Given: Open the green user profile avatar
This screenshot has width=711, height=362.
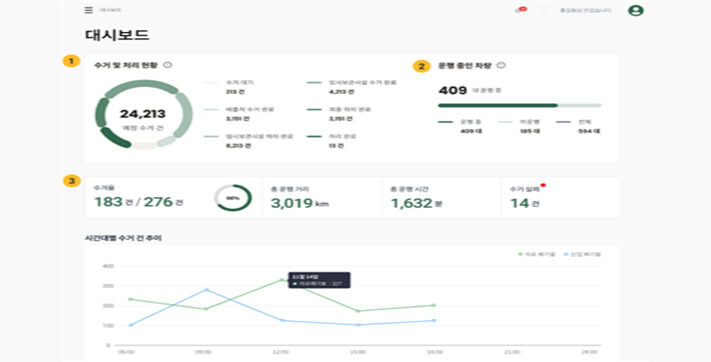Looking at the screenshot, I should coord(636,10).
